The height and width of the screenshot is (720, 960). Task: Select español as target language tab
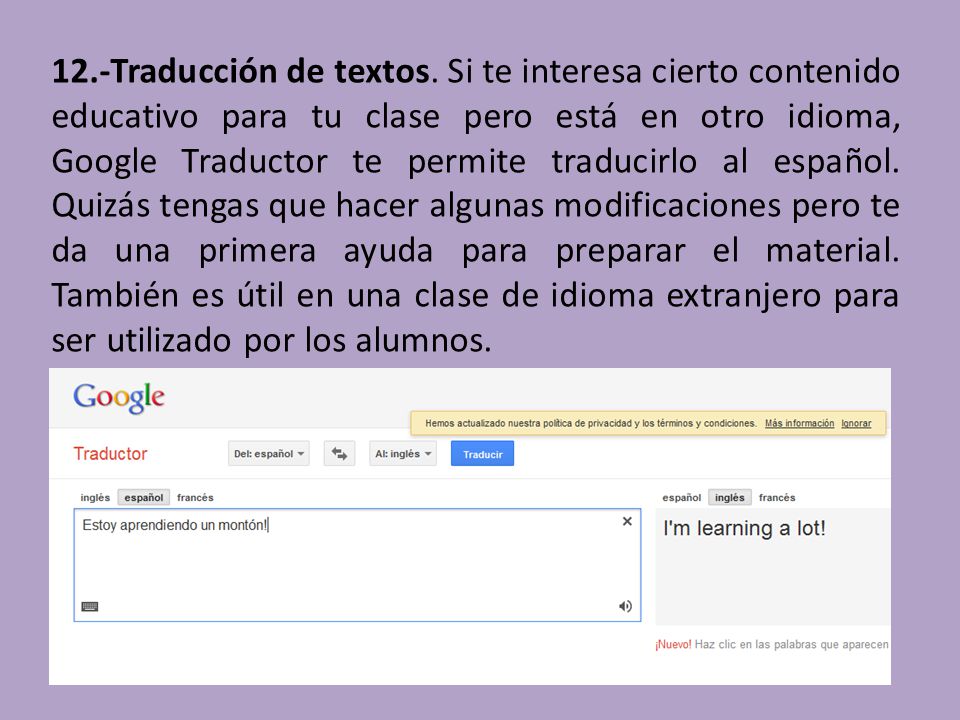(x=681, y=497)
